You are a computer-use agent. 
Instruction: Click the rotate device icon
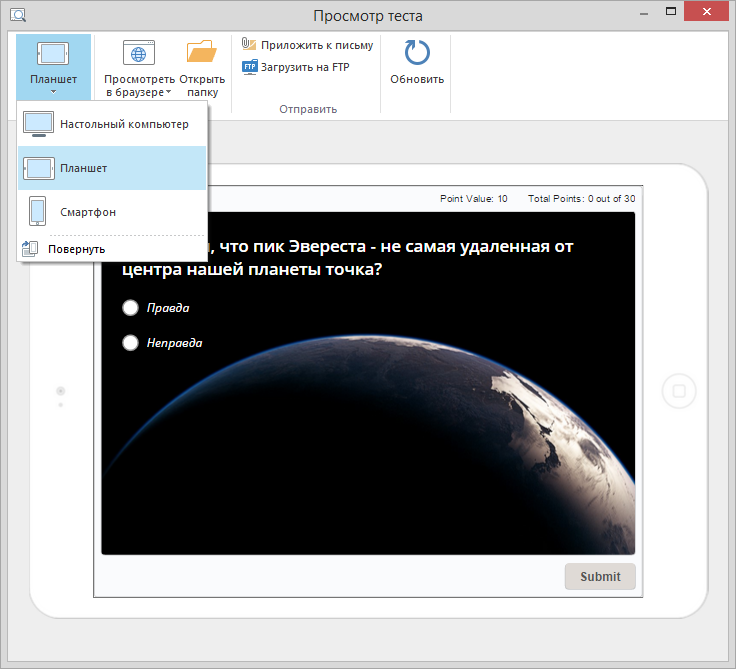[30, 249]
